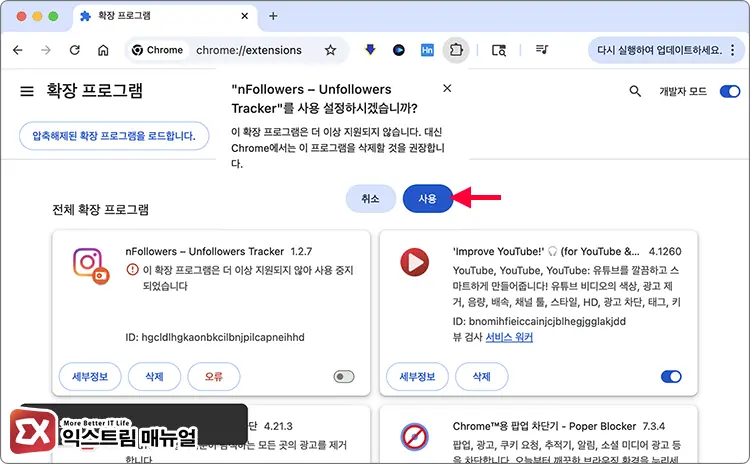Open the home page icon
This screenshot has height=464, width=750.
coord(103,50)
